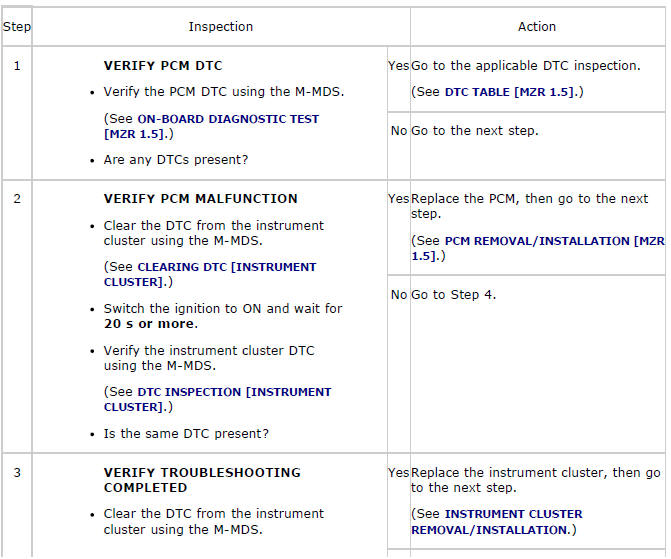
Task: Click the VERIFY PCM MALFUNCTION heading
Action: pos(200,199)
